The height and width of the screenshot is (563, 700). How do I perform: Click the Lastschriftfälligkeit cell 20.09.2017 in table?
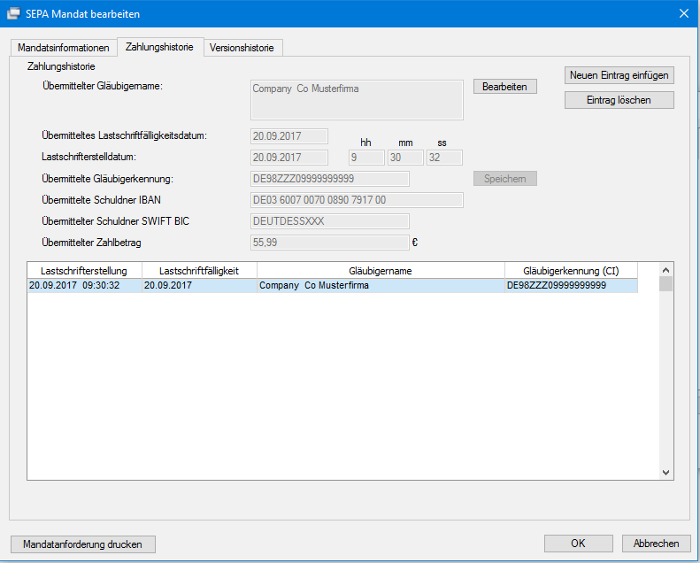[200, 286]
